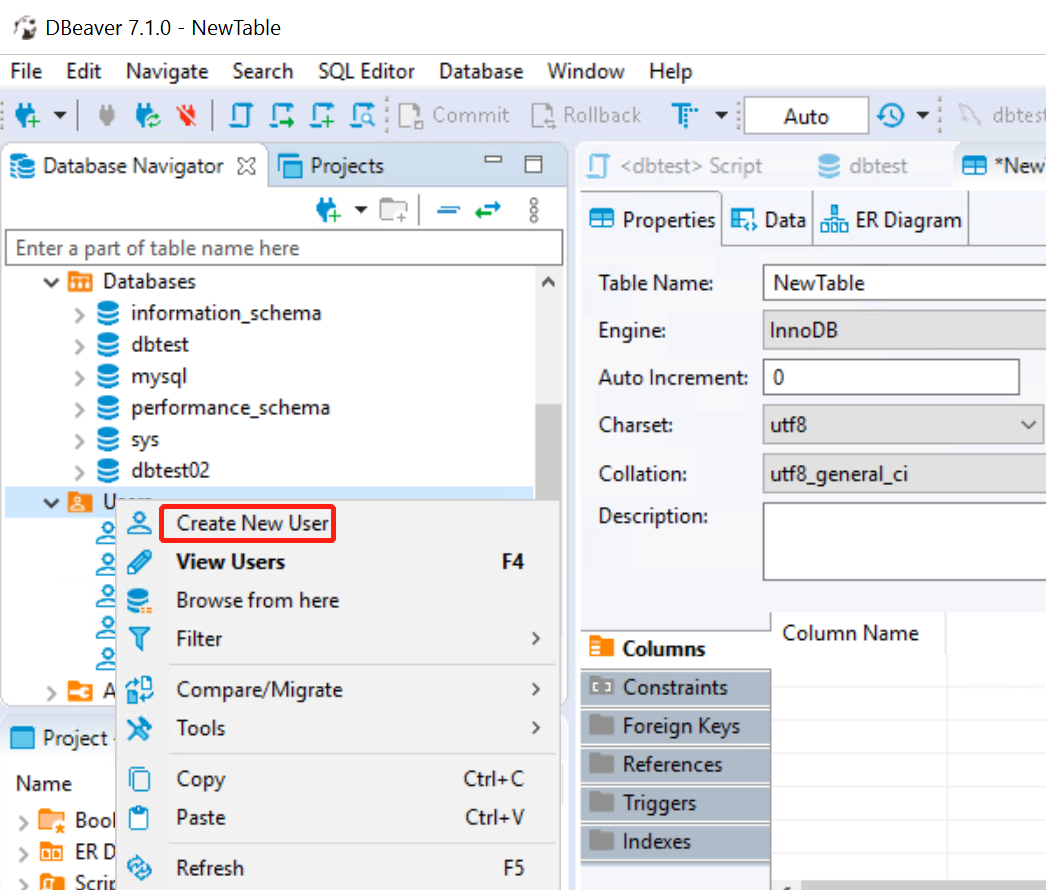1046x890 pixels.
Task: Toggle Link with Editor arrows icon
Action: coord(487,210)
